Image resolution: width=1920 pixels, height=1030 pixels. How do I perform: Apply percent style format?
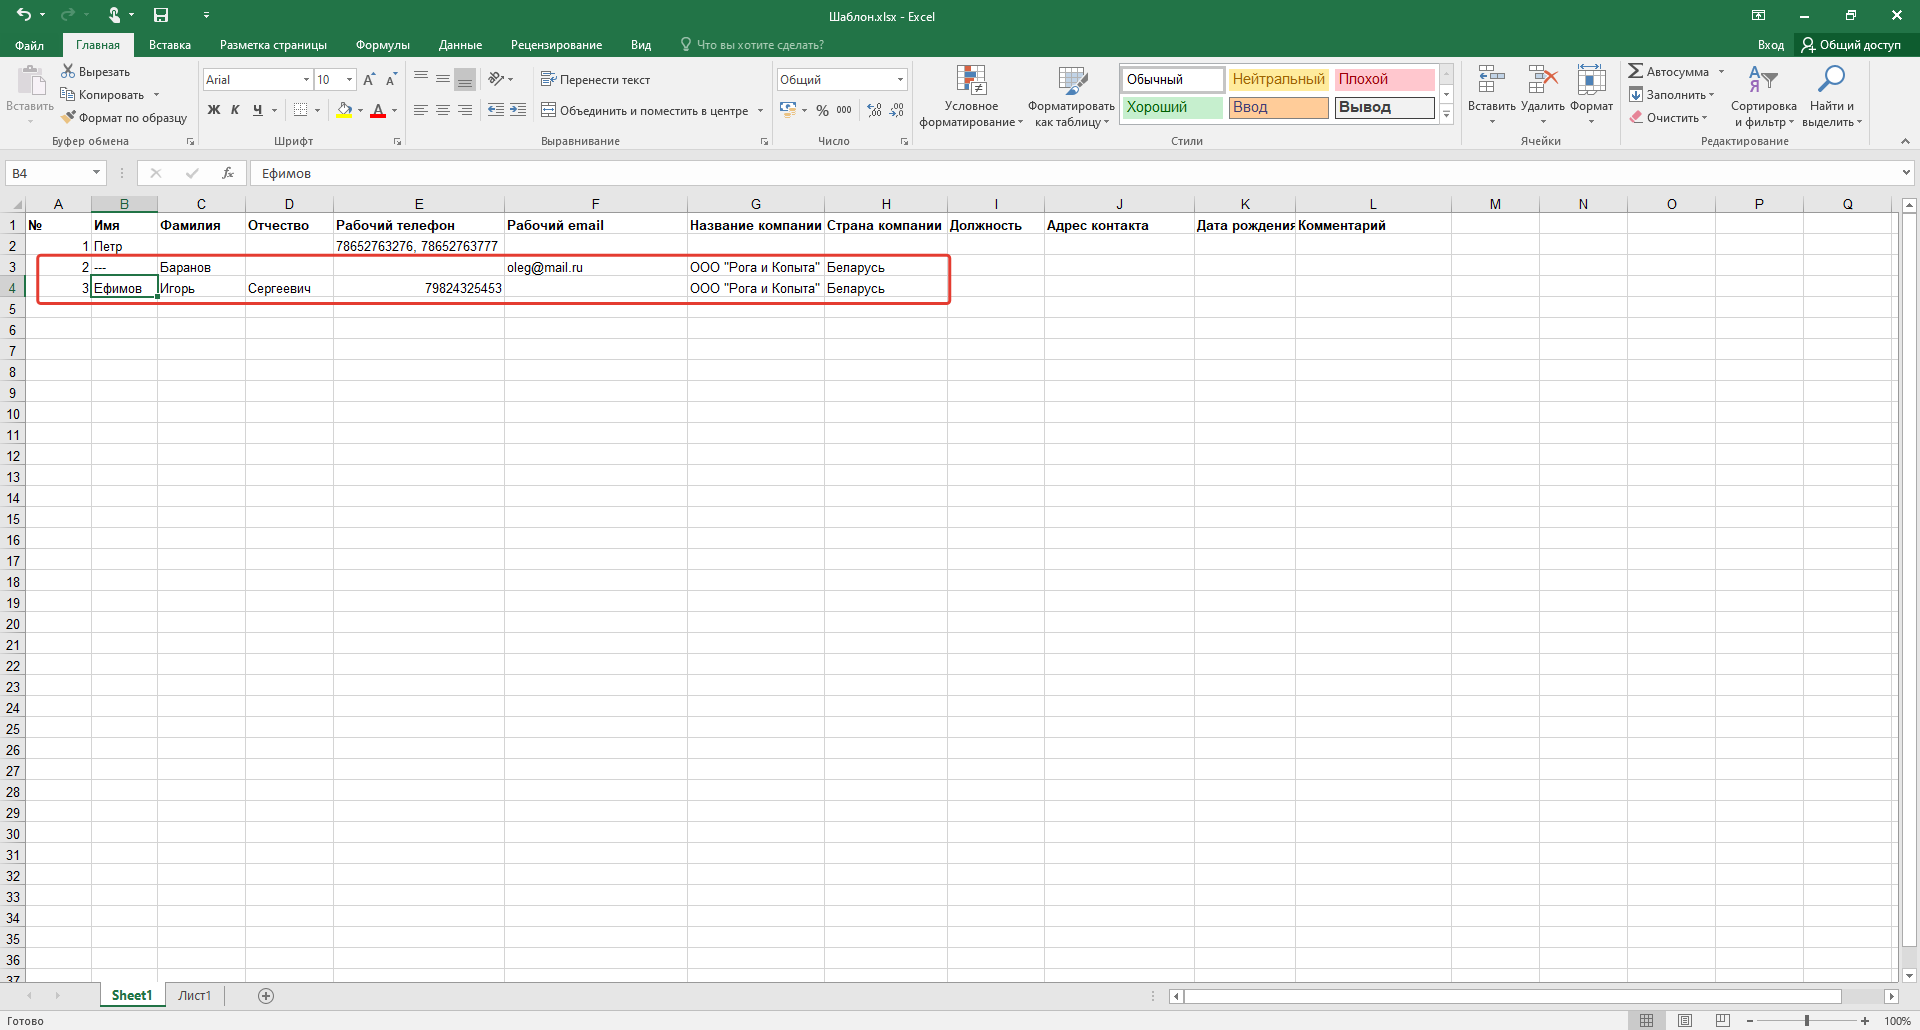click(822, 110)
